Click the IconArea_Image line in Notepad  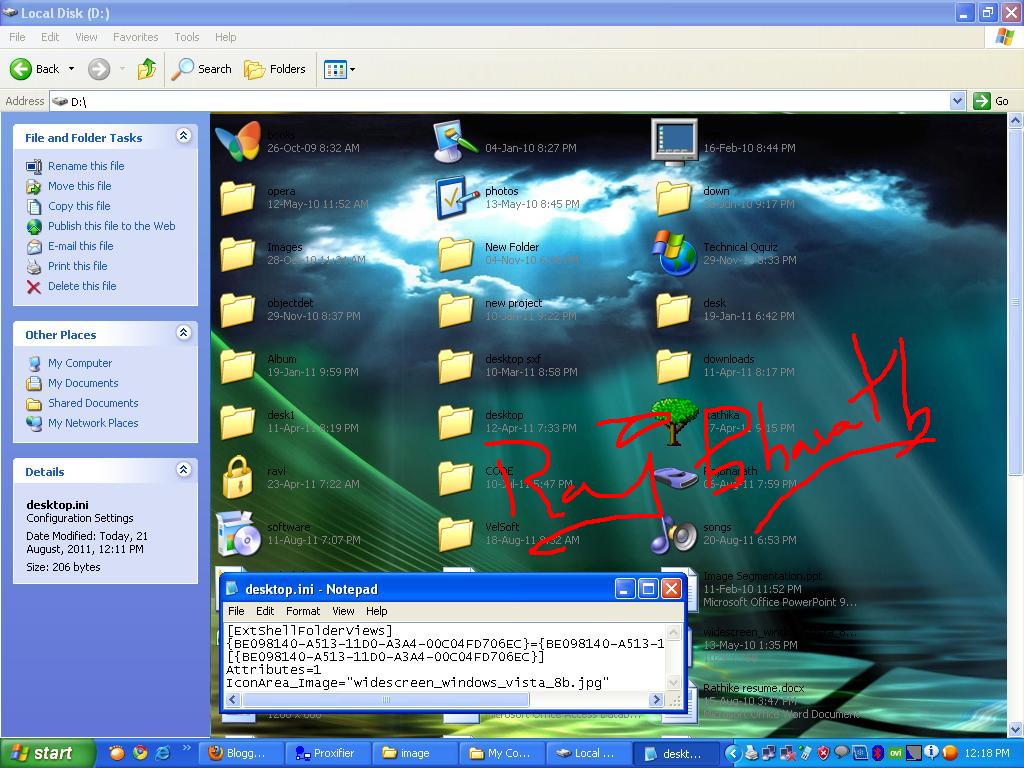click(x=418, y=682)
